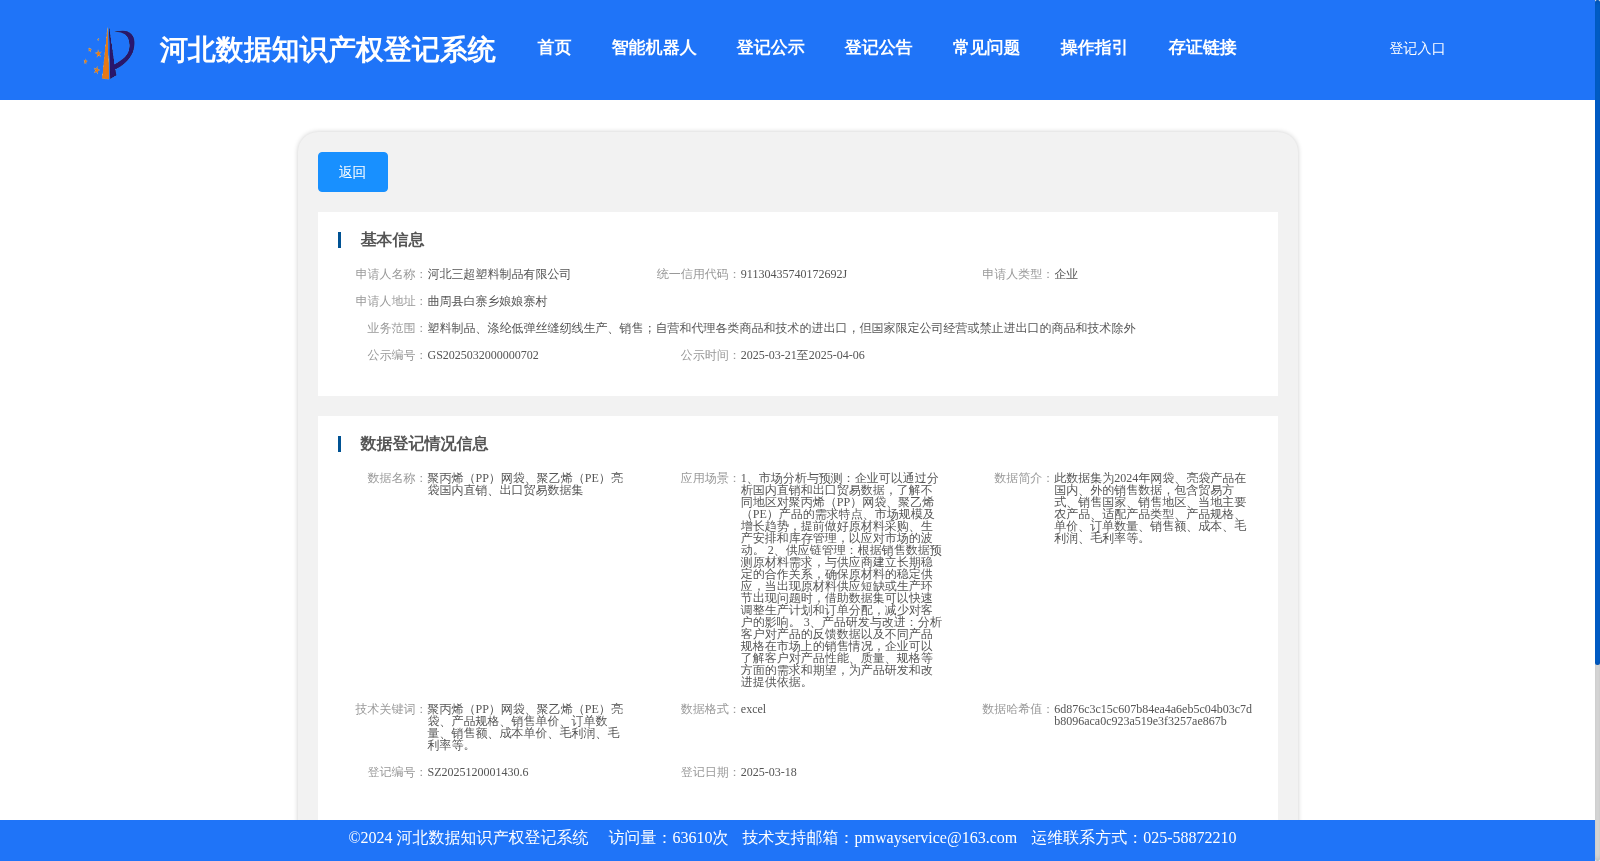This screenshot has height=861, width=1600.
Task: Click the 应用场景 description paragraph
Action: pos(841,580)
